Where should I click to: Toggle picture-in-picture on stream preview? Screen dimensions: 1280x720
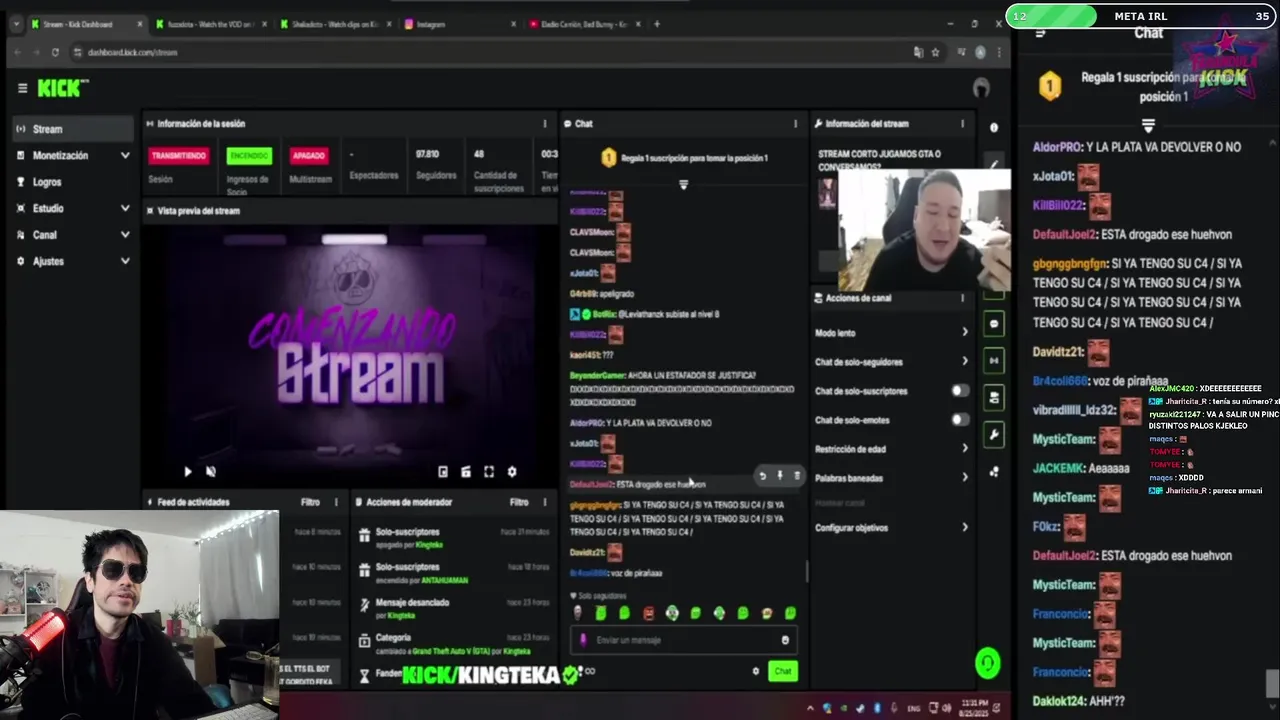[x=443, y=472]
